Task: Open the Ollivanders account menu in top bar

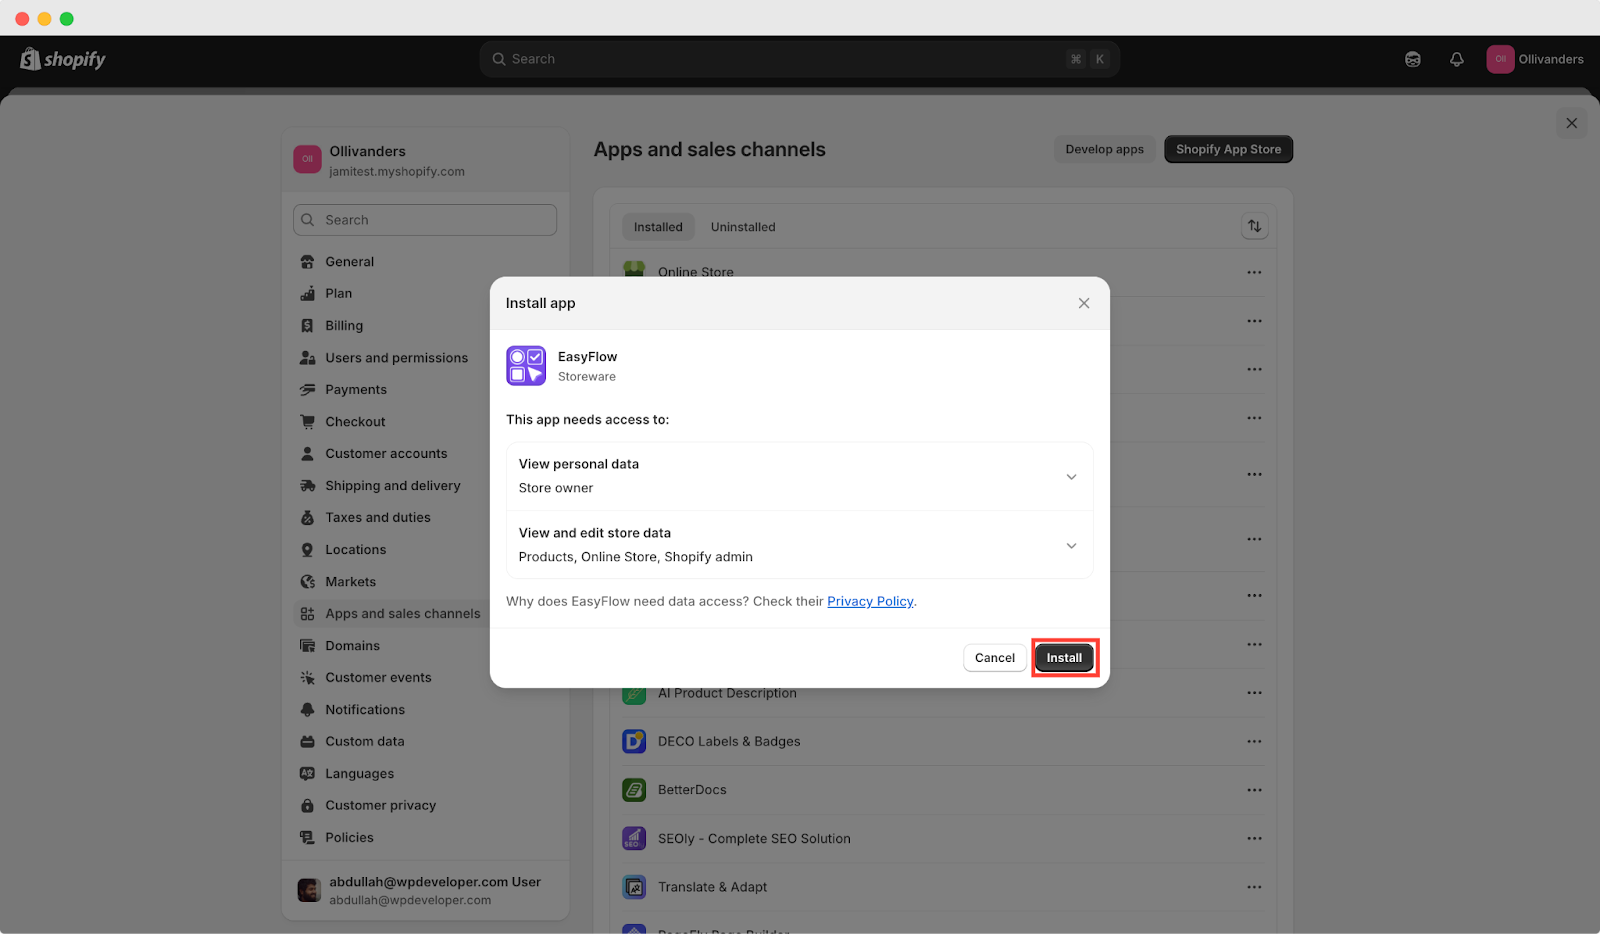Action: click(1535, 59)
